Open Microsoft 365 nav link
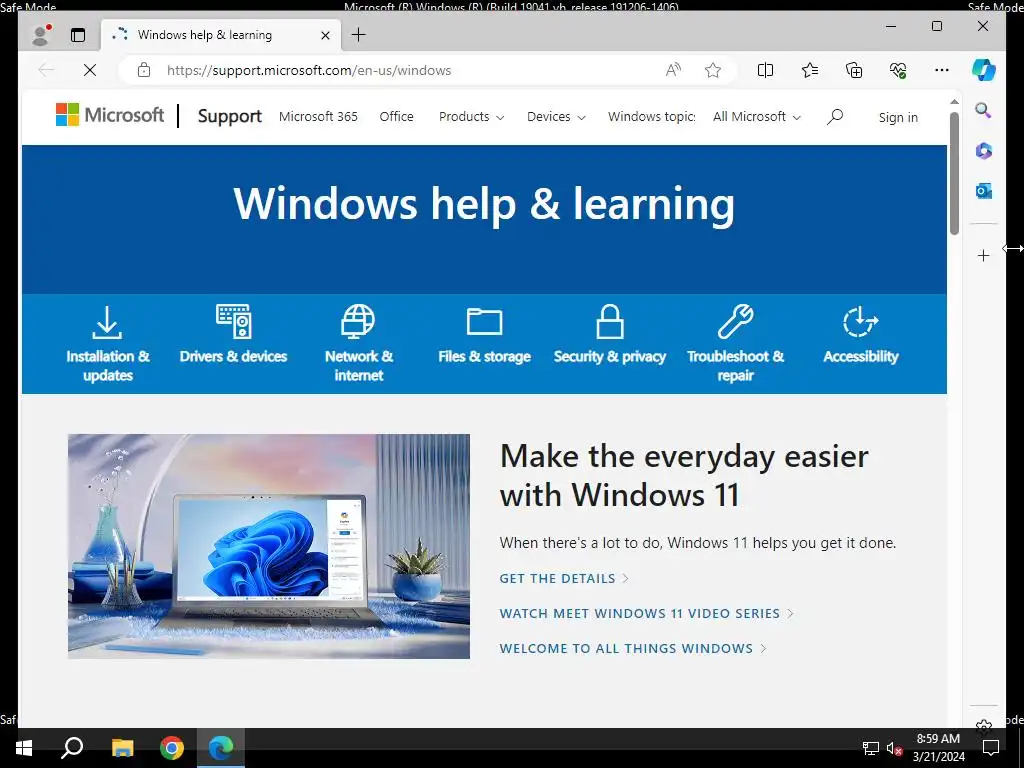Viewport: 1024px width, 768px height. (x=318, y=116)
